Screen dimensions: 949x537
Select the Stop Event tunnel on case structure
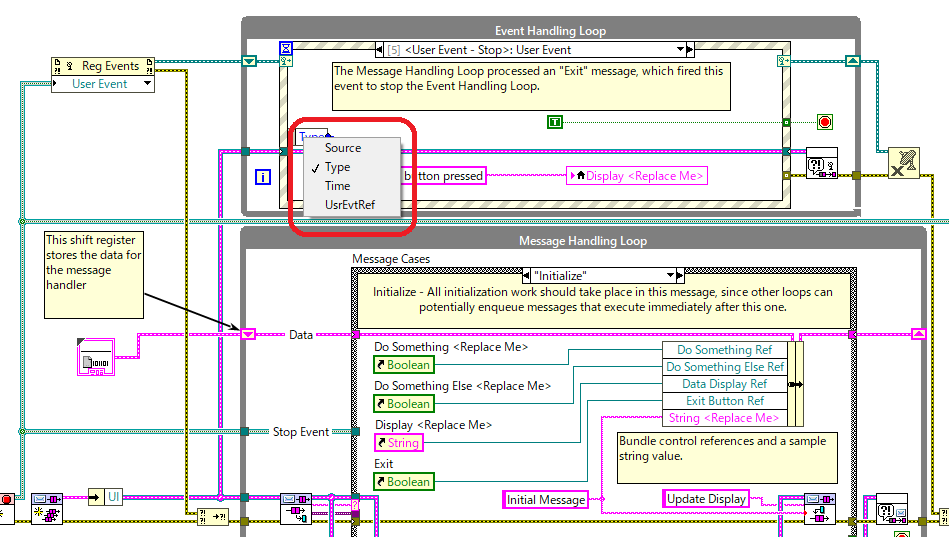click(x=356, y=432)
